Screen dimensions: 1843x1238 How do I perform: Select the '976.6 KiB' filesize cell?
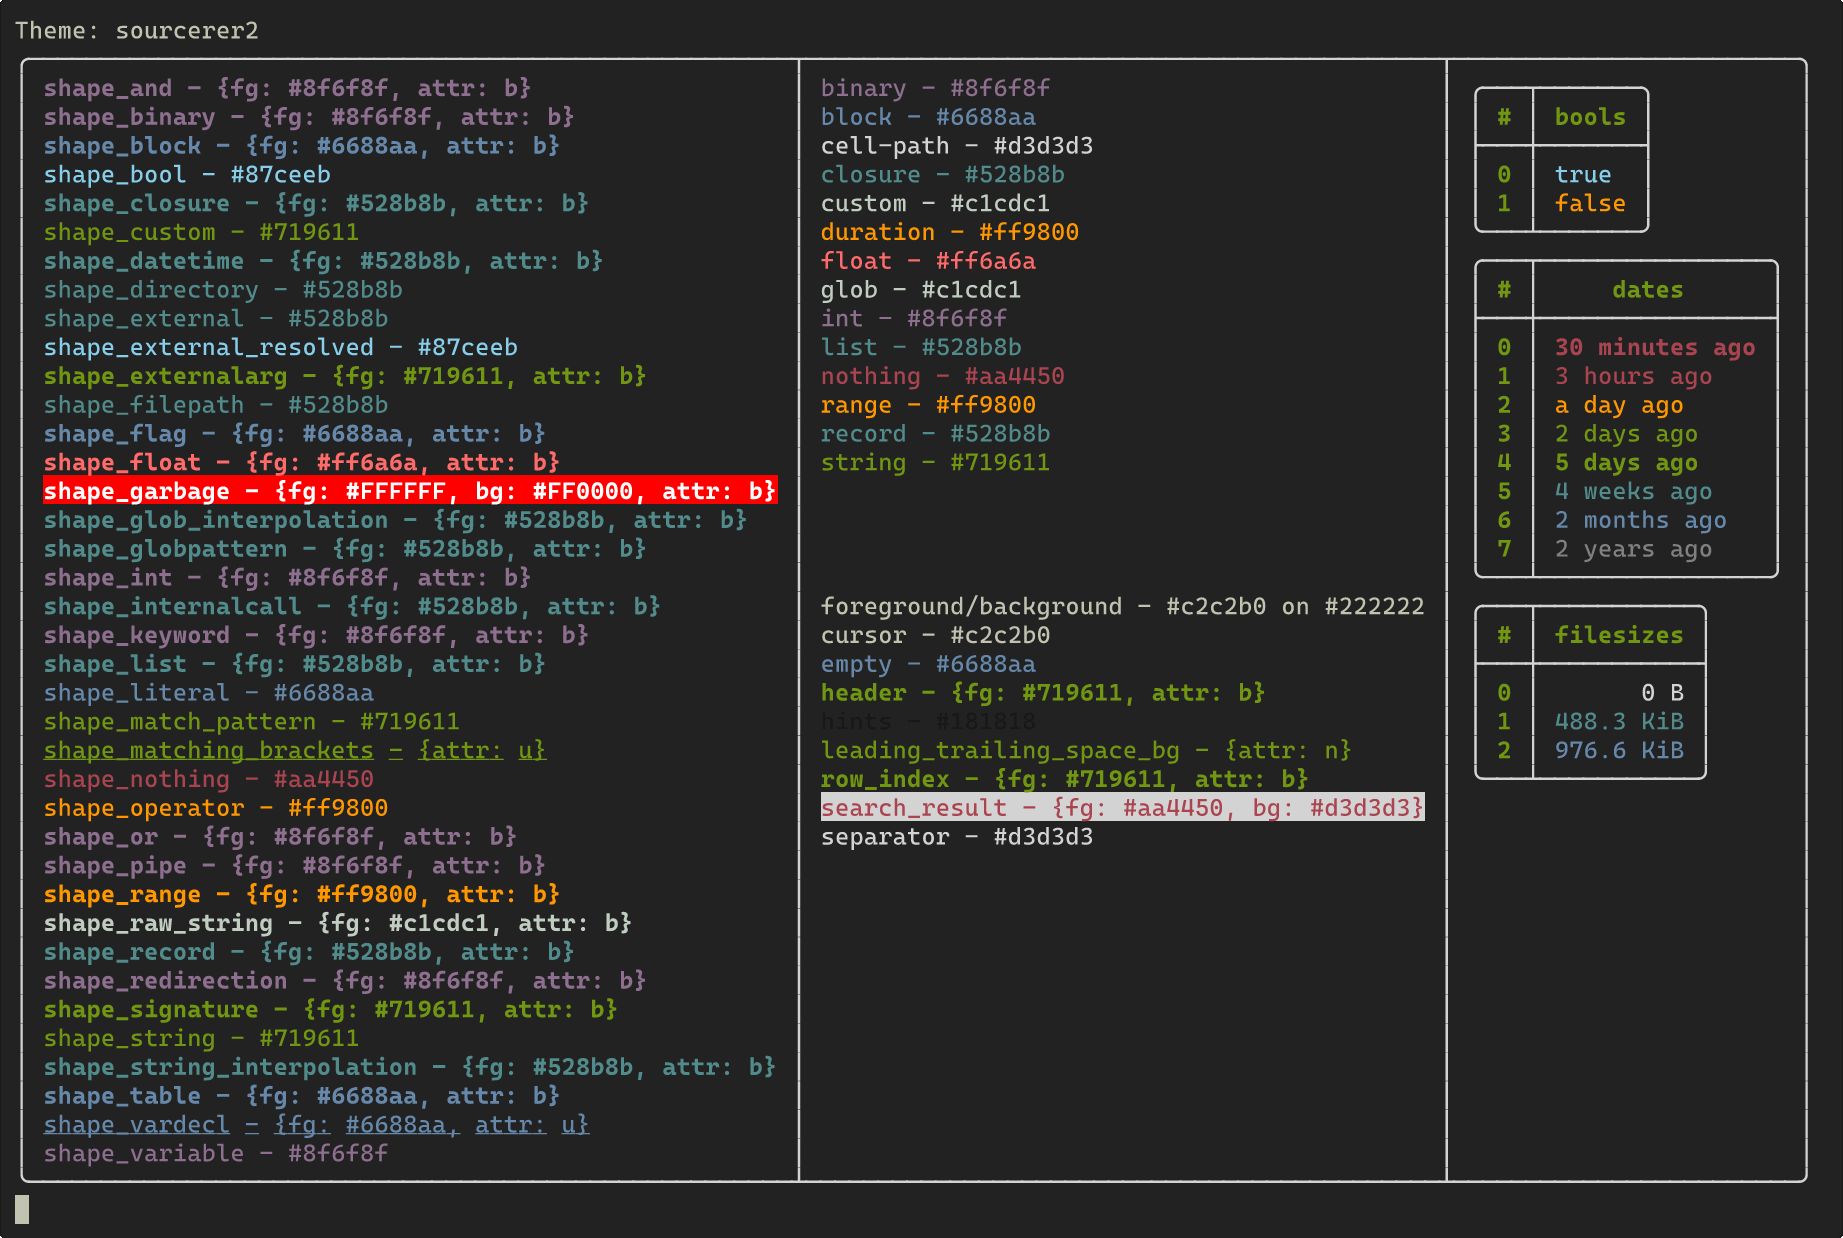pos(1618,751)
